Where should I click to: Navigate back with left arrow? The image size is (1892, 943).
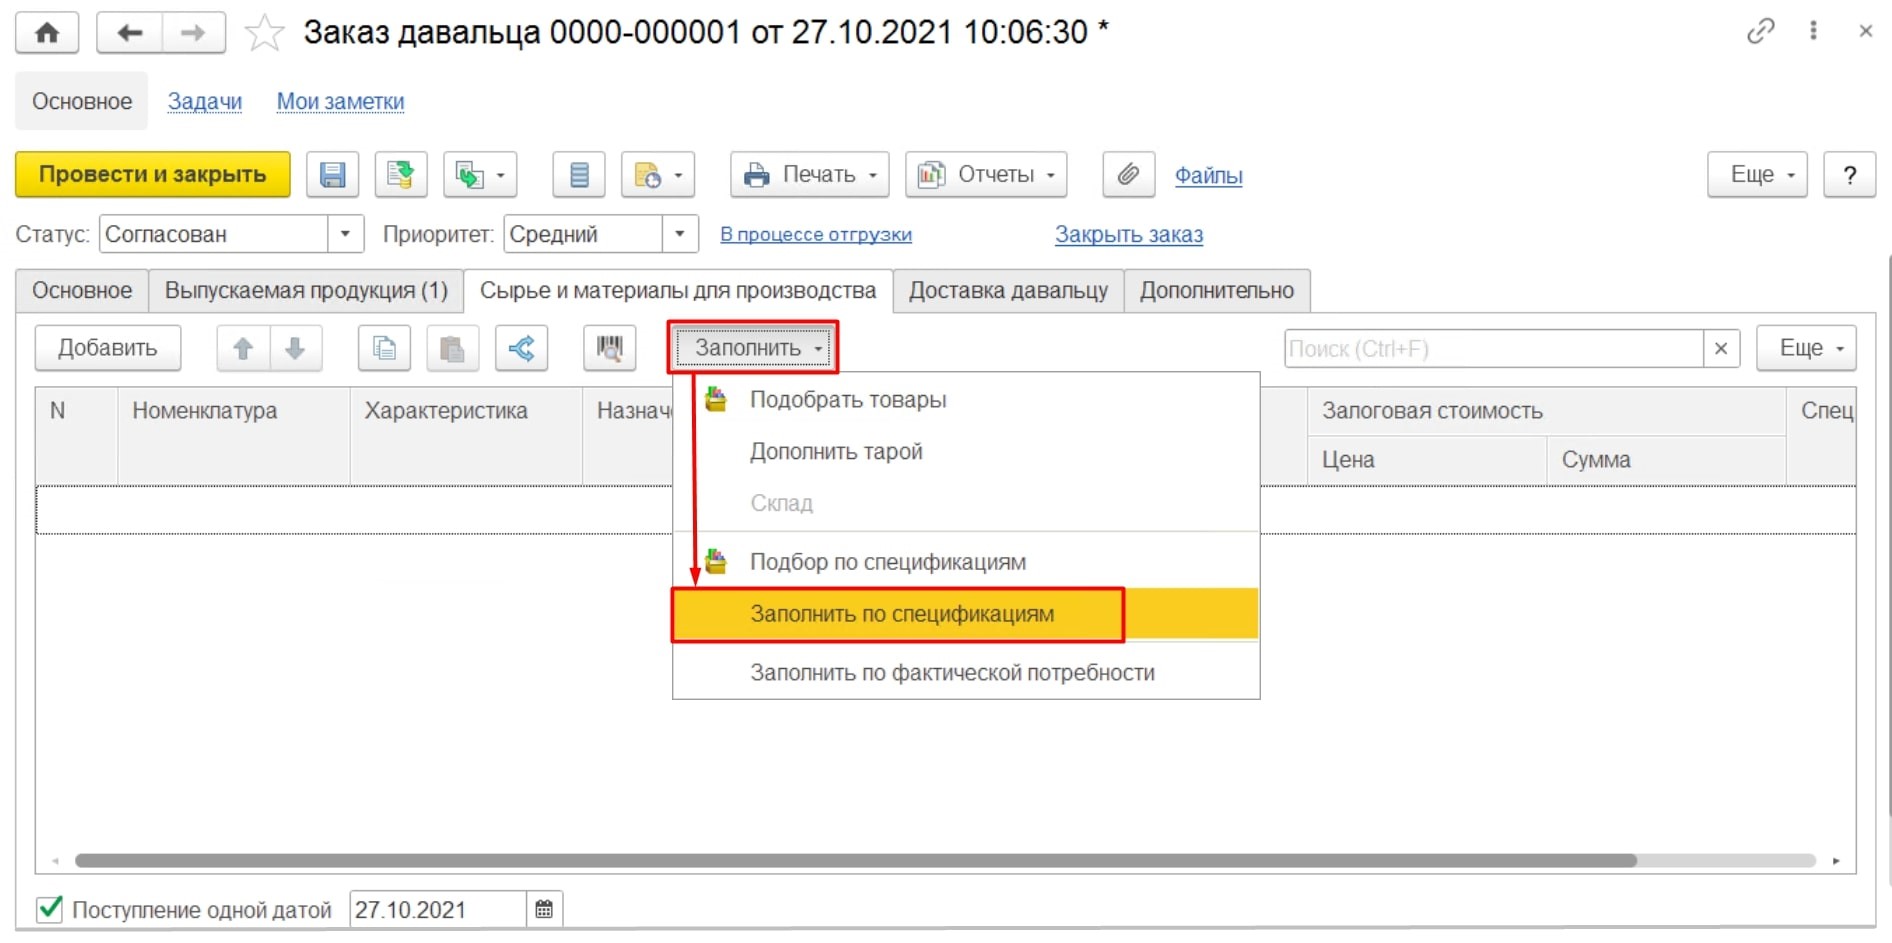[x=129, y=33]
